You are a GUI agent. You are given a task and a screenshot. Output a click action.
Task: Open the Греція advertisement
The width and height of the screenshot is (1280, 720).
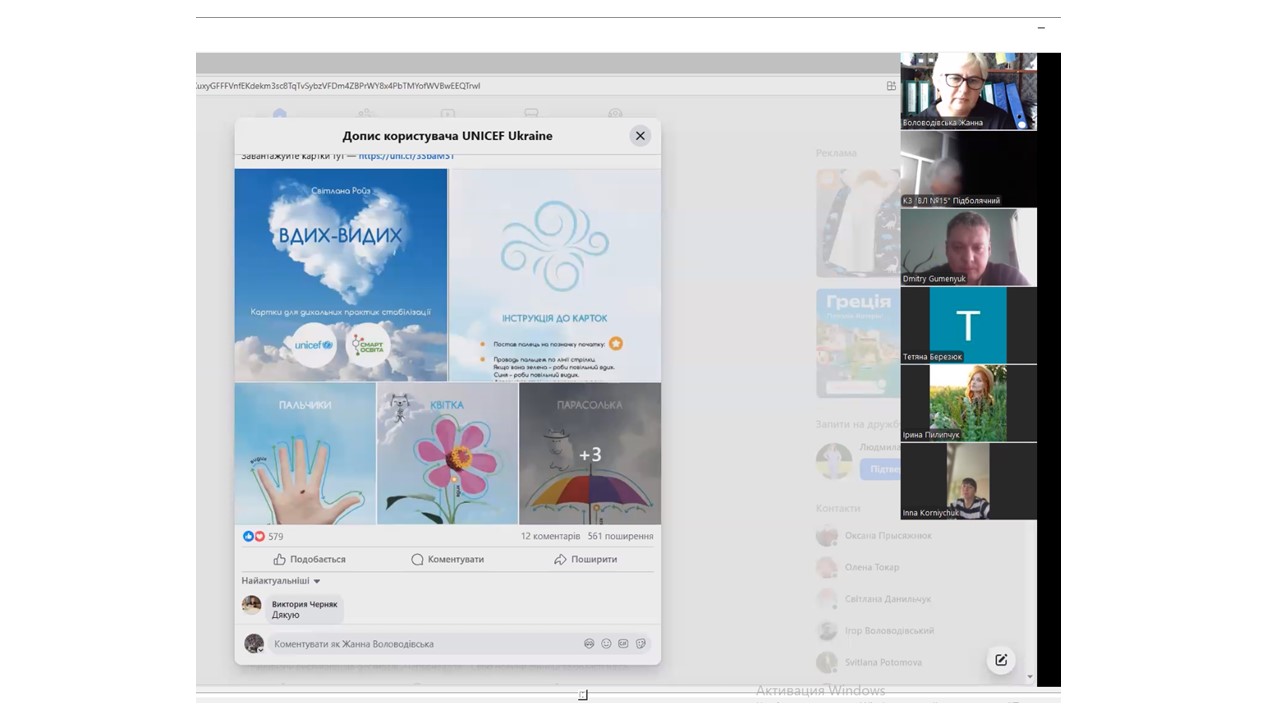[857, 343]
